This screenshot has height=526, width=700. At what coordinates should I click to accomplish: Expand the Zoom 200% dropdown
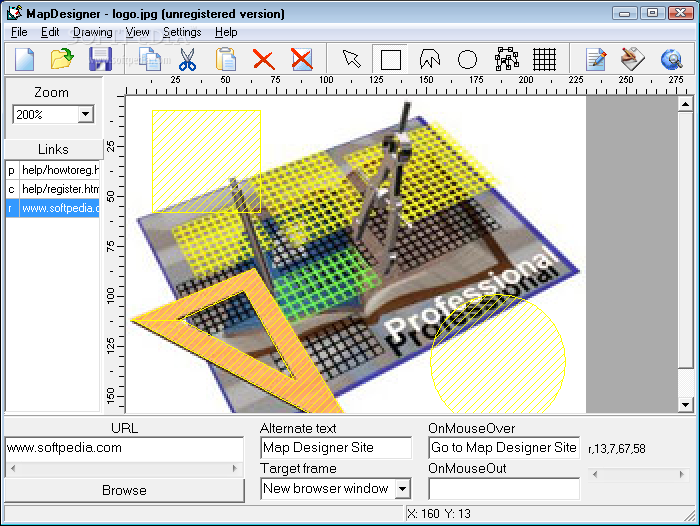[x=85, y=114]
